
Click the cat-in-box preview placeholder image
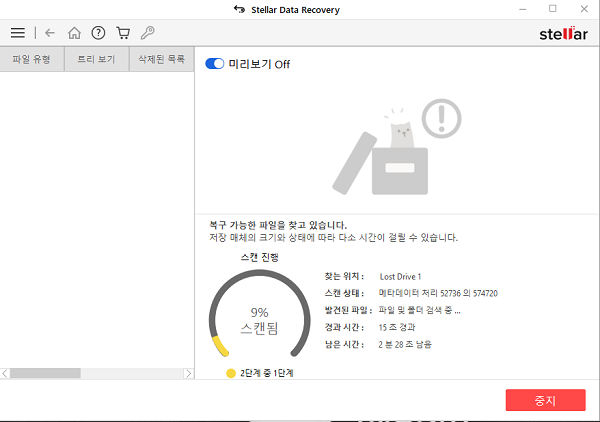tap(397, 147)
